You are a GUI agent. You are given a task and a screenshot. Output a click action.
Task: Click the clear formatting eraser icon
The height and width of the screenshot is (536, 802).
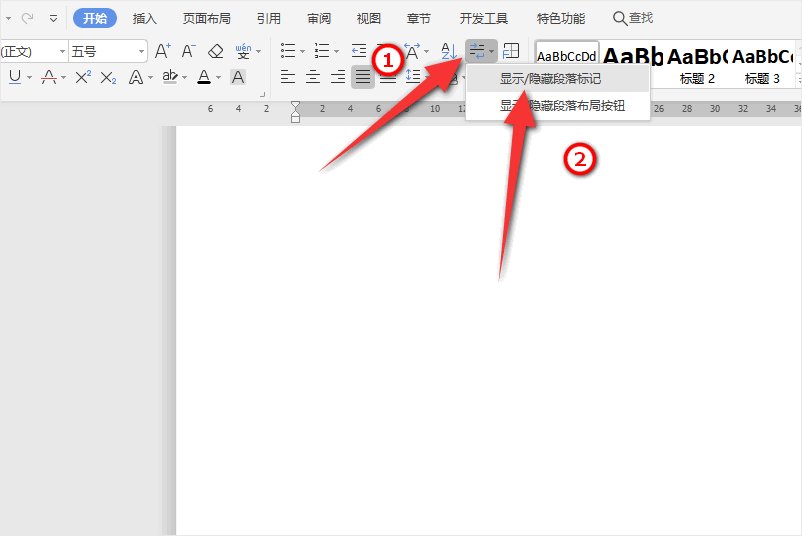216,51
